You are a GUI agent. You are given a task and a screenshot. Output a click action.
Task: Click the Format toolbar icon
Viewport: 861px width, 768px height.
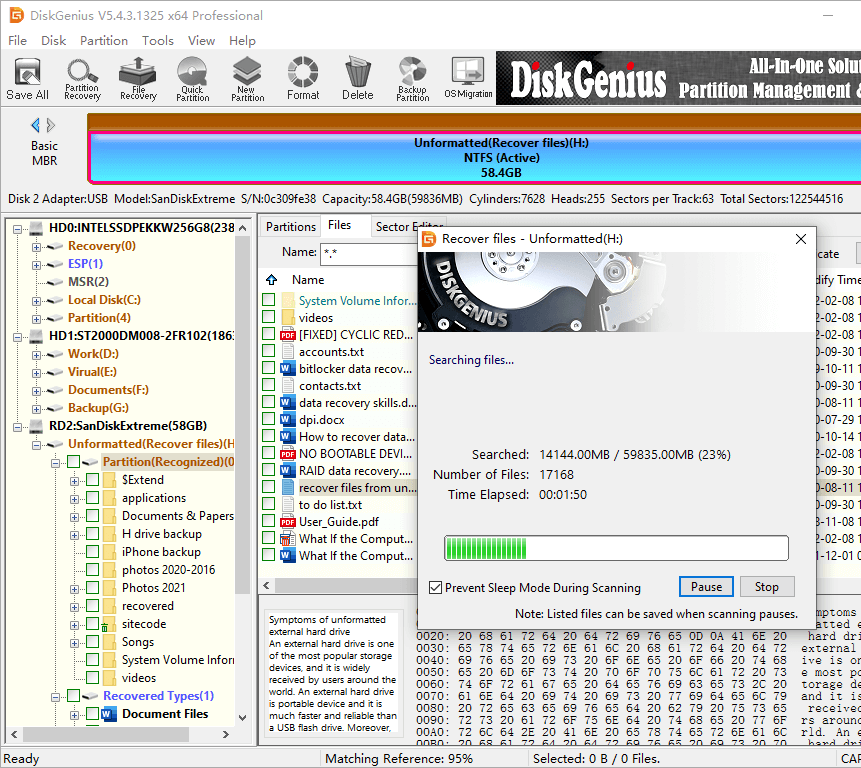tap(303, 78)
